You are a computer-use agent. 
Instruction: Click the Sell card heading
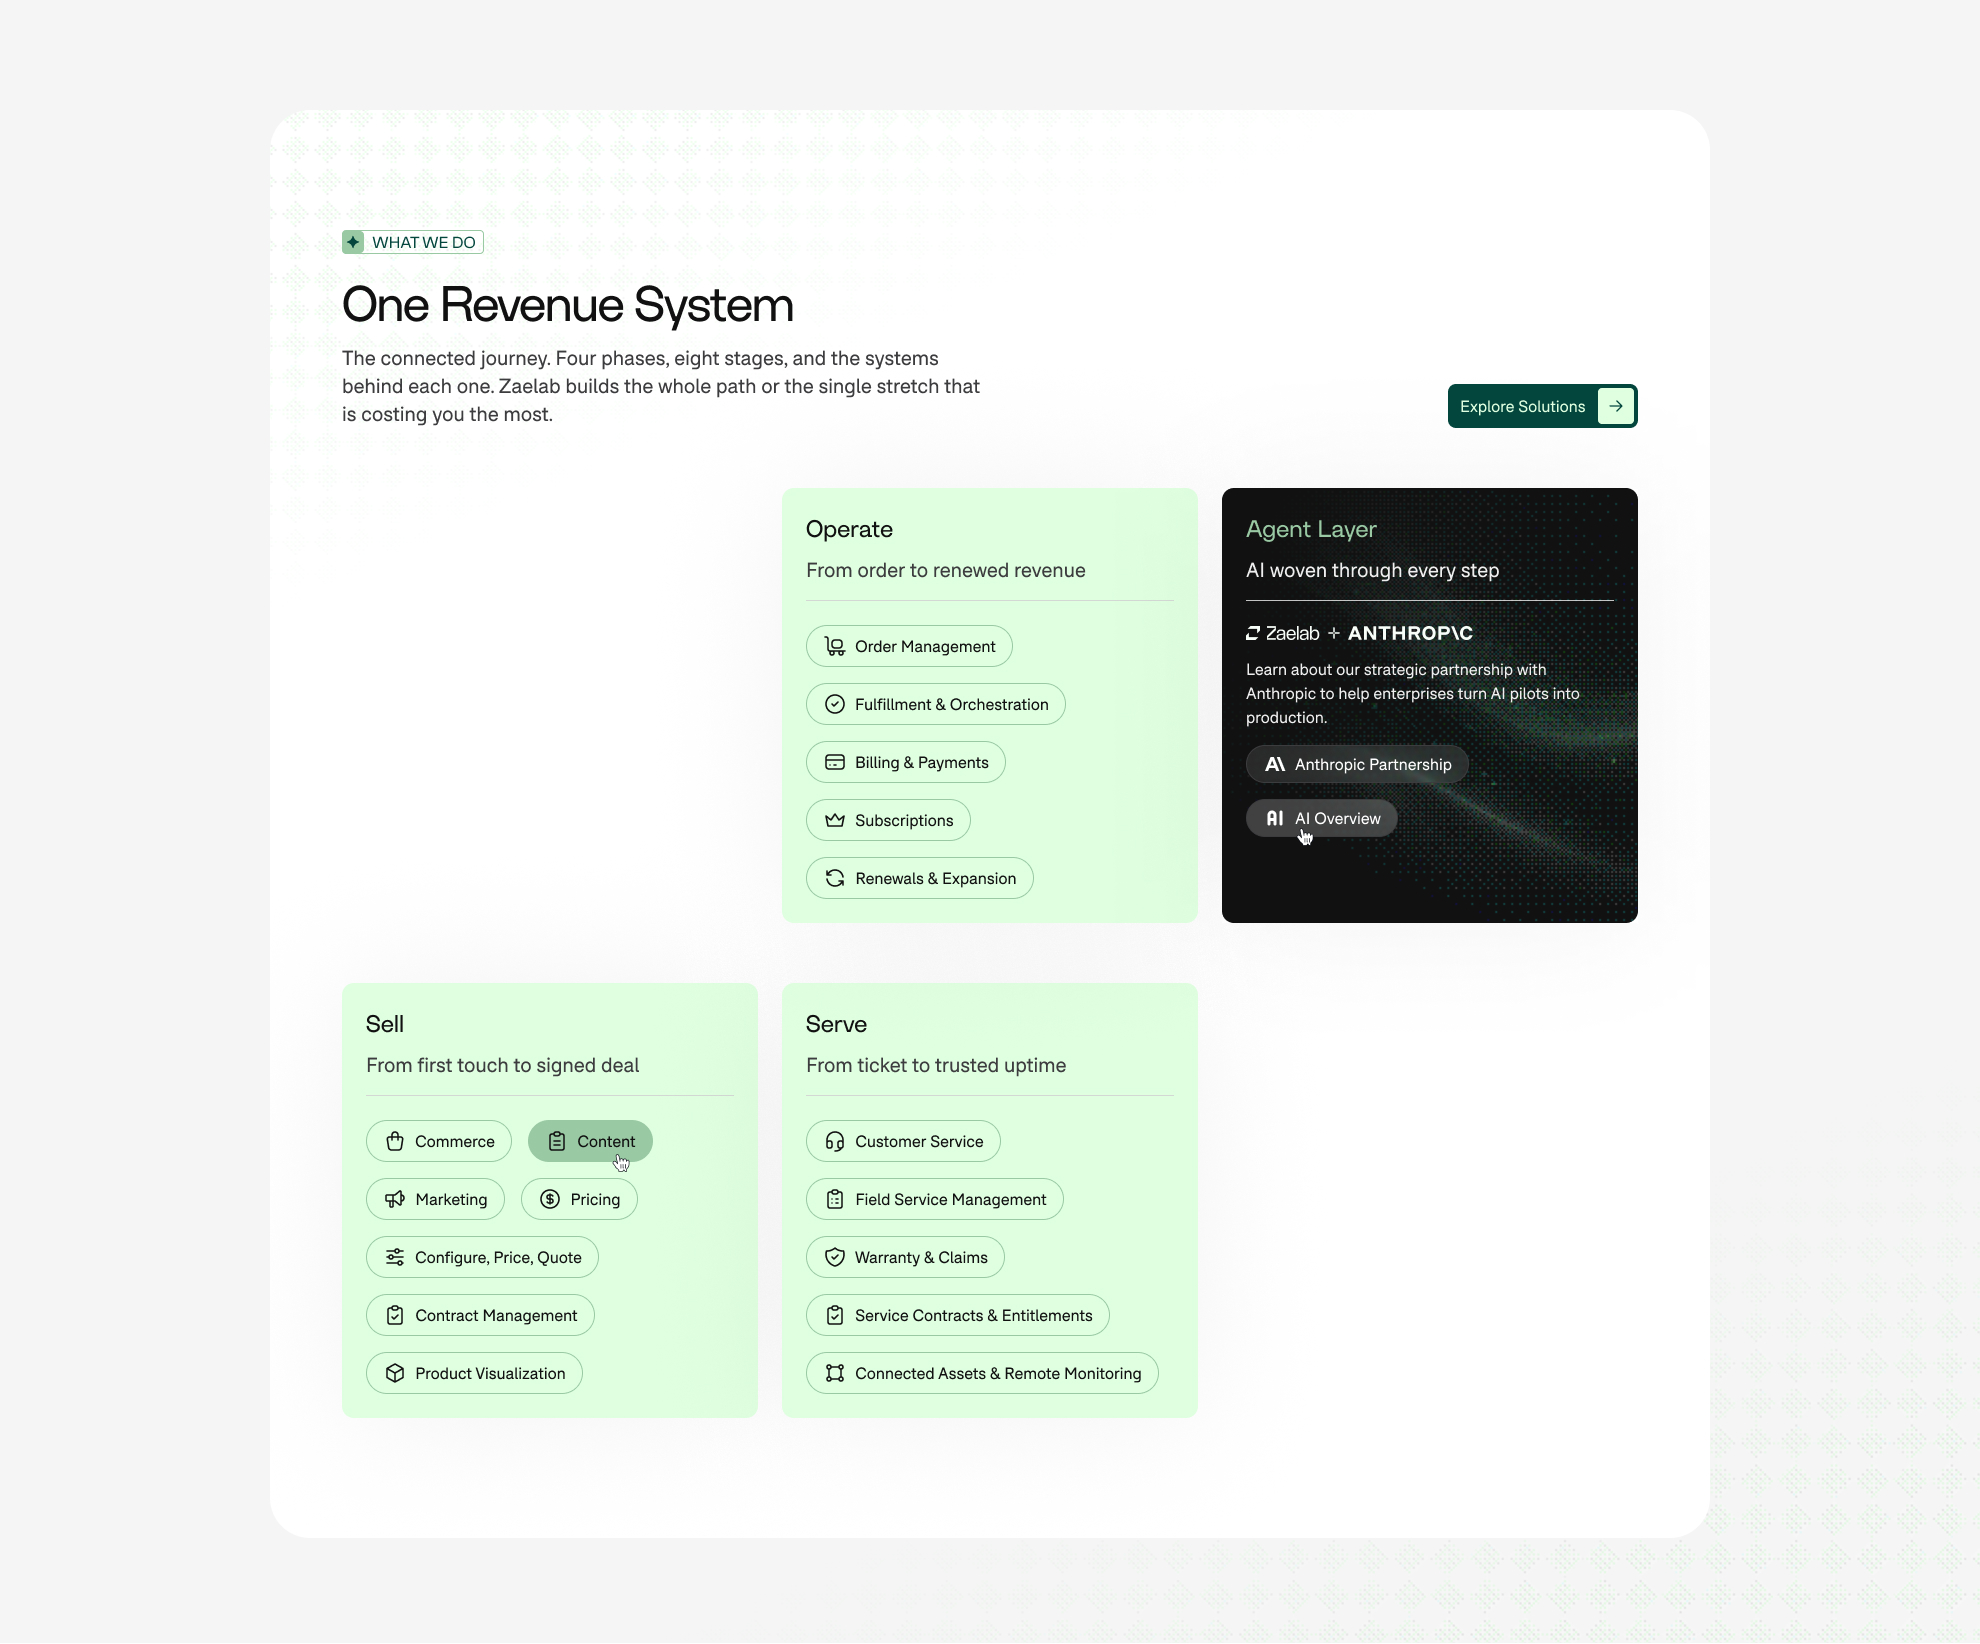(385, 1025)
